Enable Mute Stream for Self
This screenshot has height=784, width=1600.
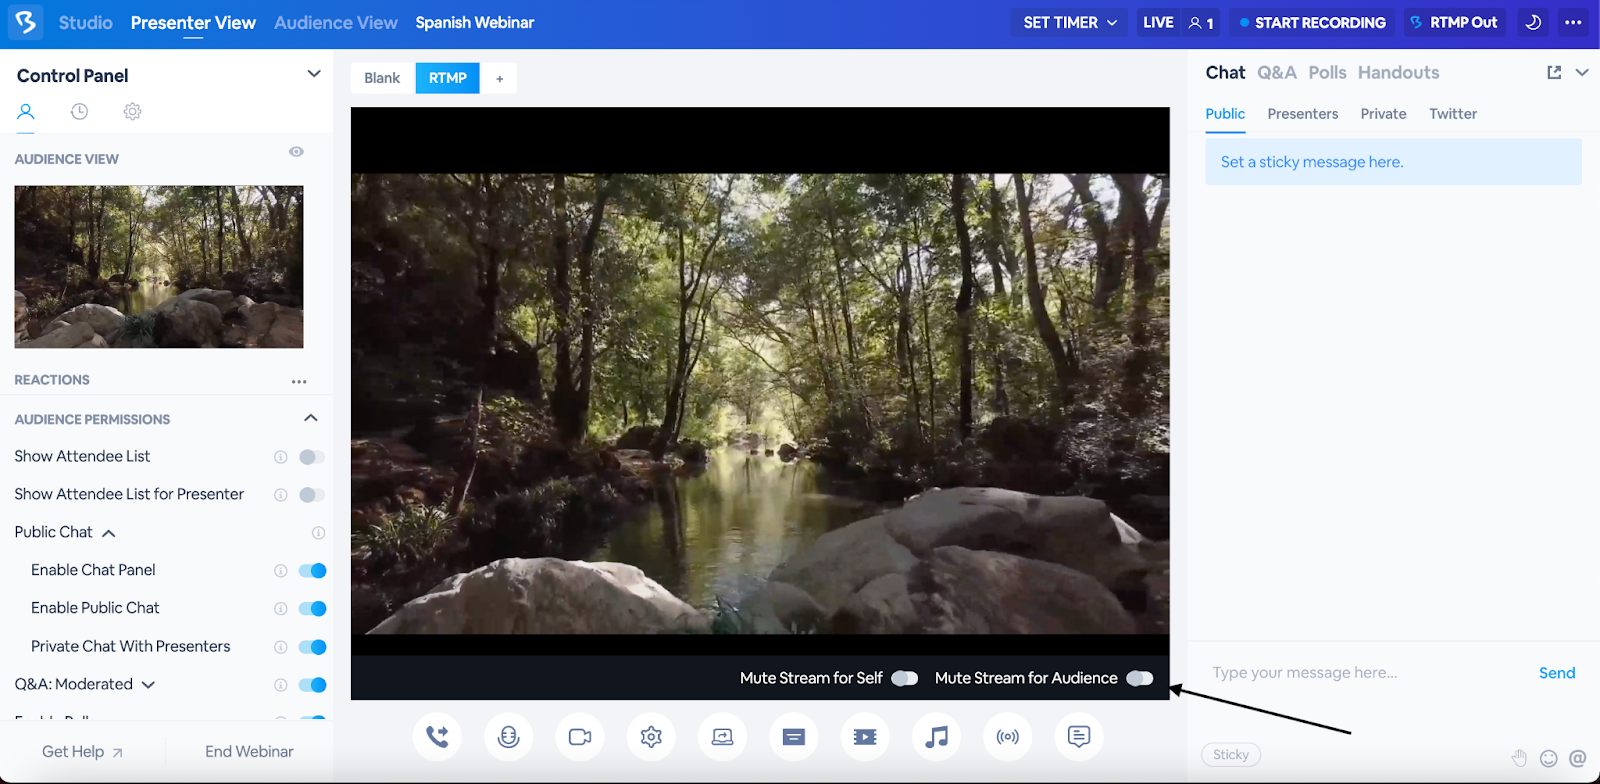pos(905,678)
